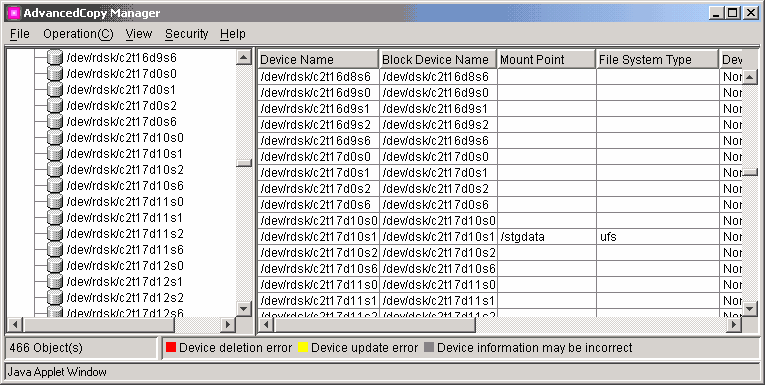Open the File menu

coord(20,34)
